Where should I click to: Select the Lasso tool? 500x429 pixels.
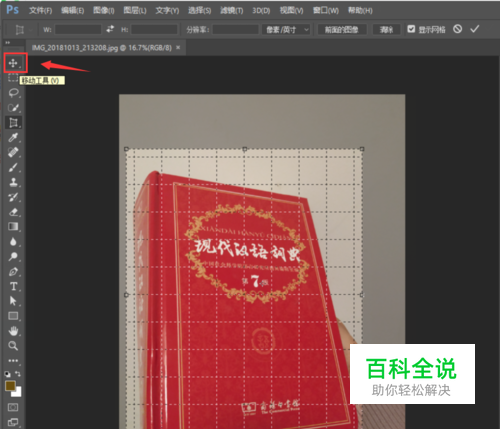[x=13, y=93]
